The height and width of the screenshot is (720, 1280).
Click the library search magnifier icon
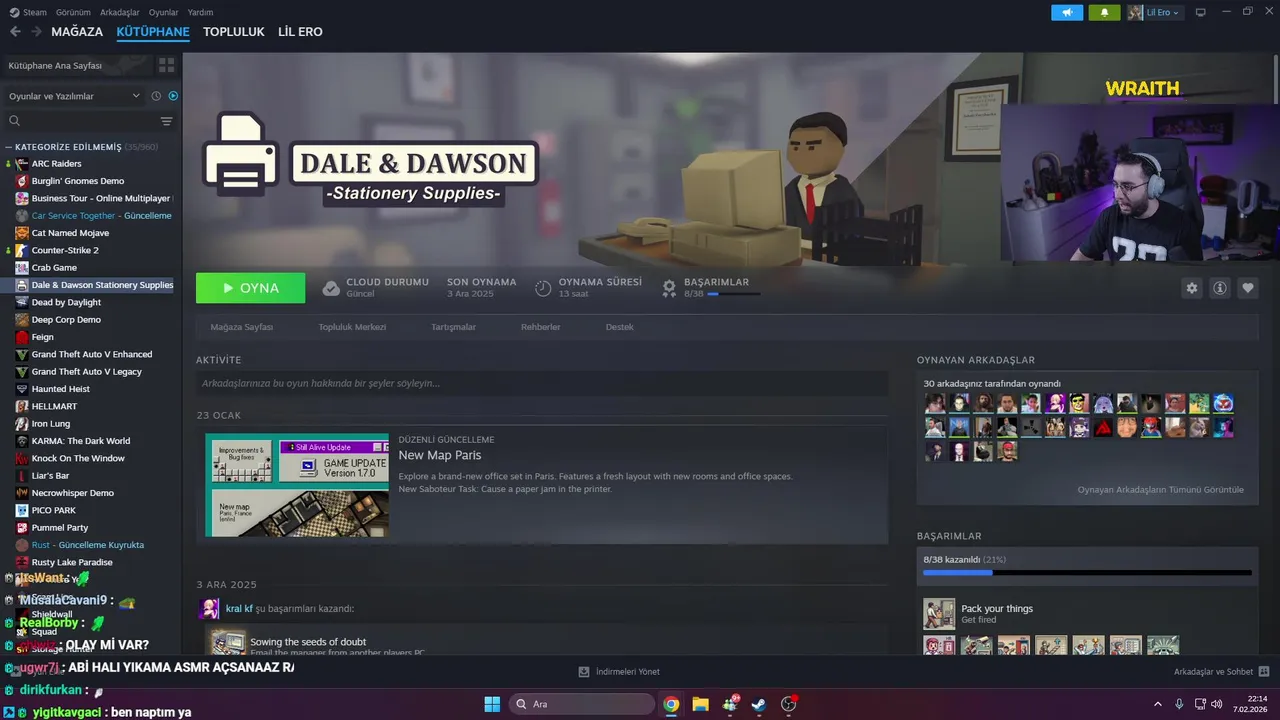point(15,121)
